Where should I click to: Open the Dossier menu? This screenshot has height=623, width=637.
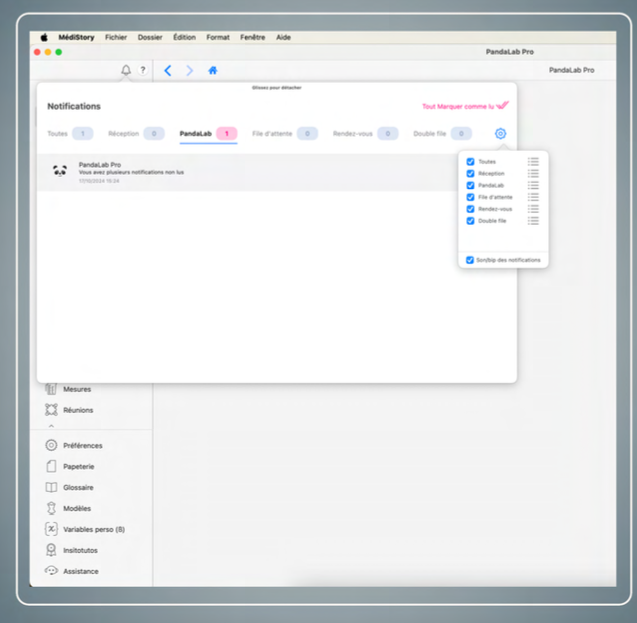click(x=150, y=37)
